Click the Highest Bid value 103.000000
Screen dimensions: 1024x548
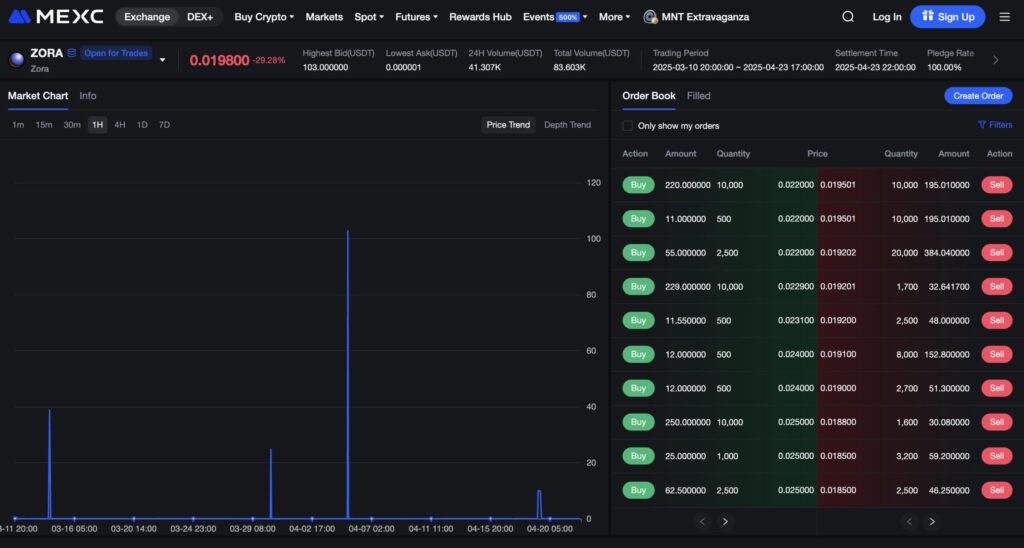325,67
